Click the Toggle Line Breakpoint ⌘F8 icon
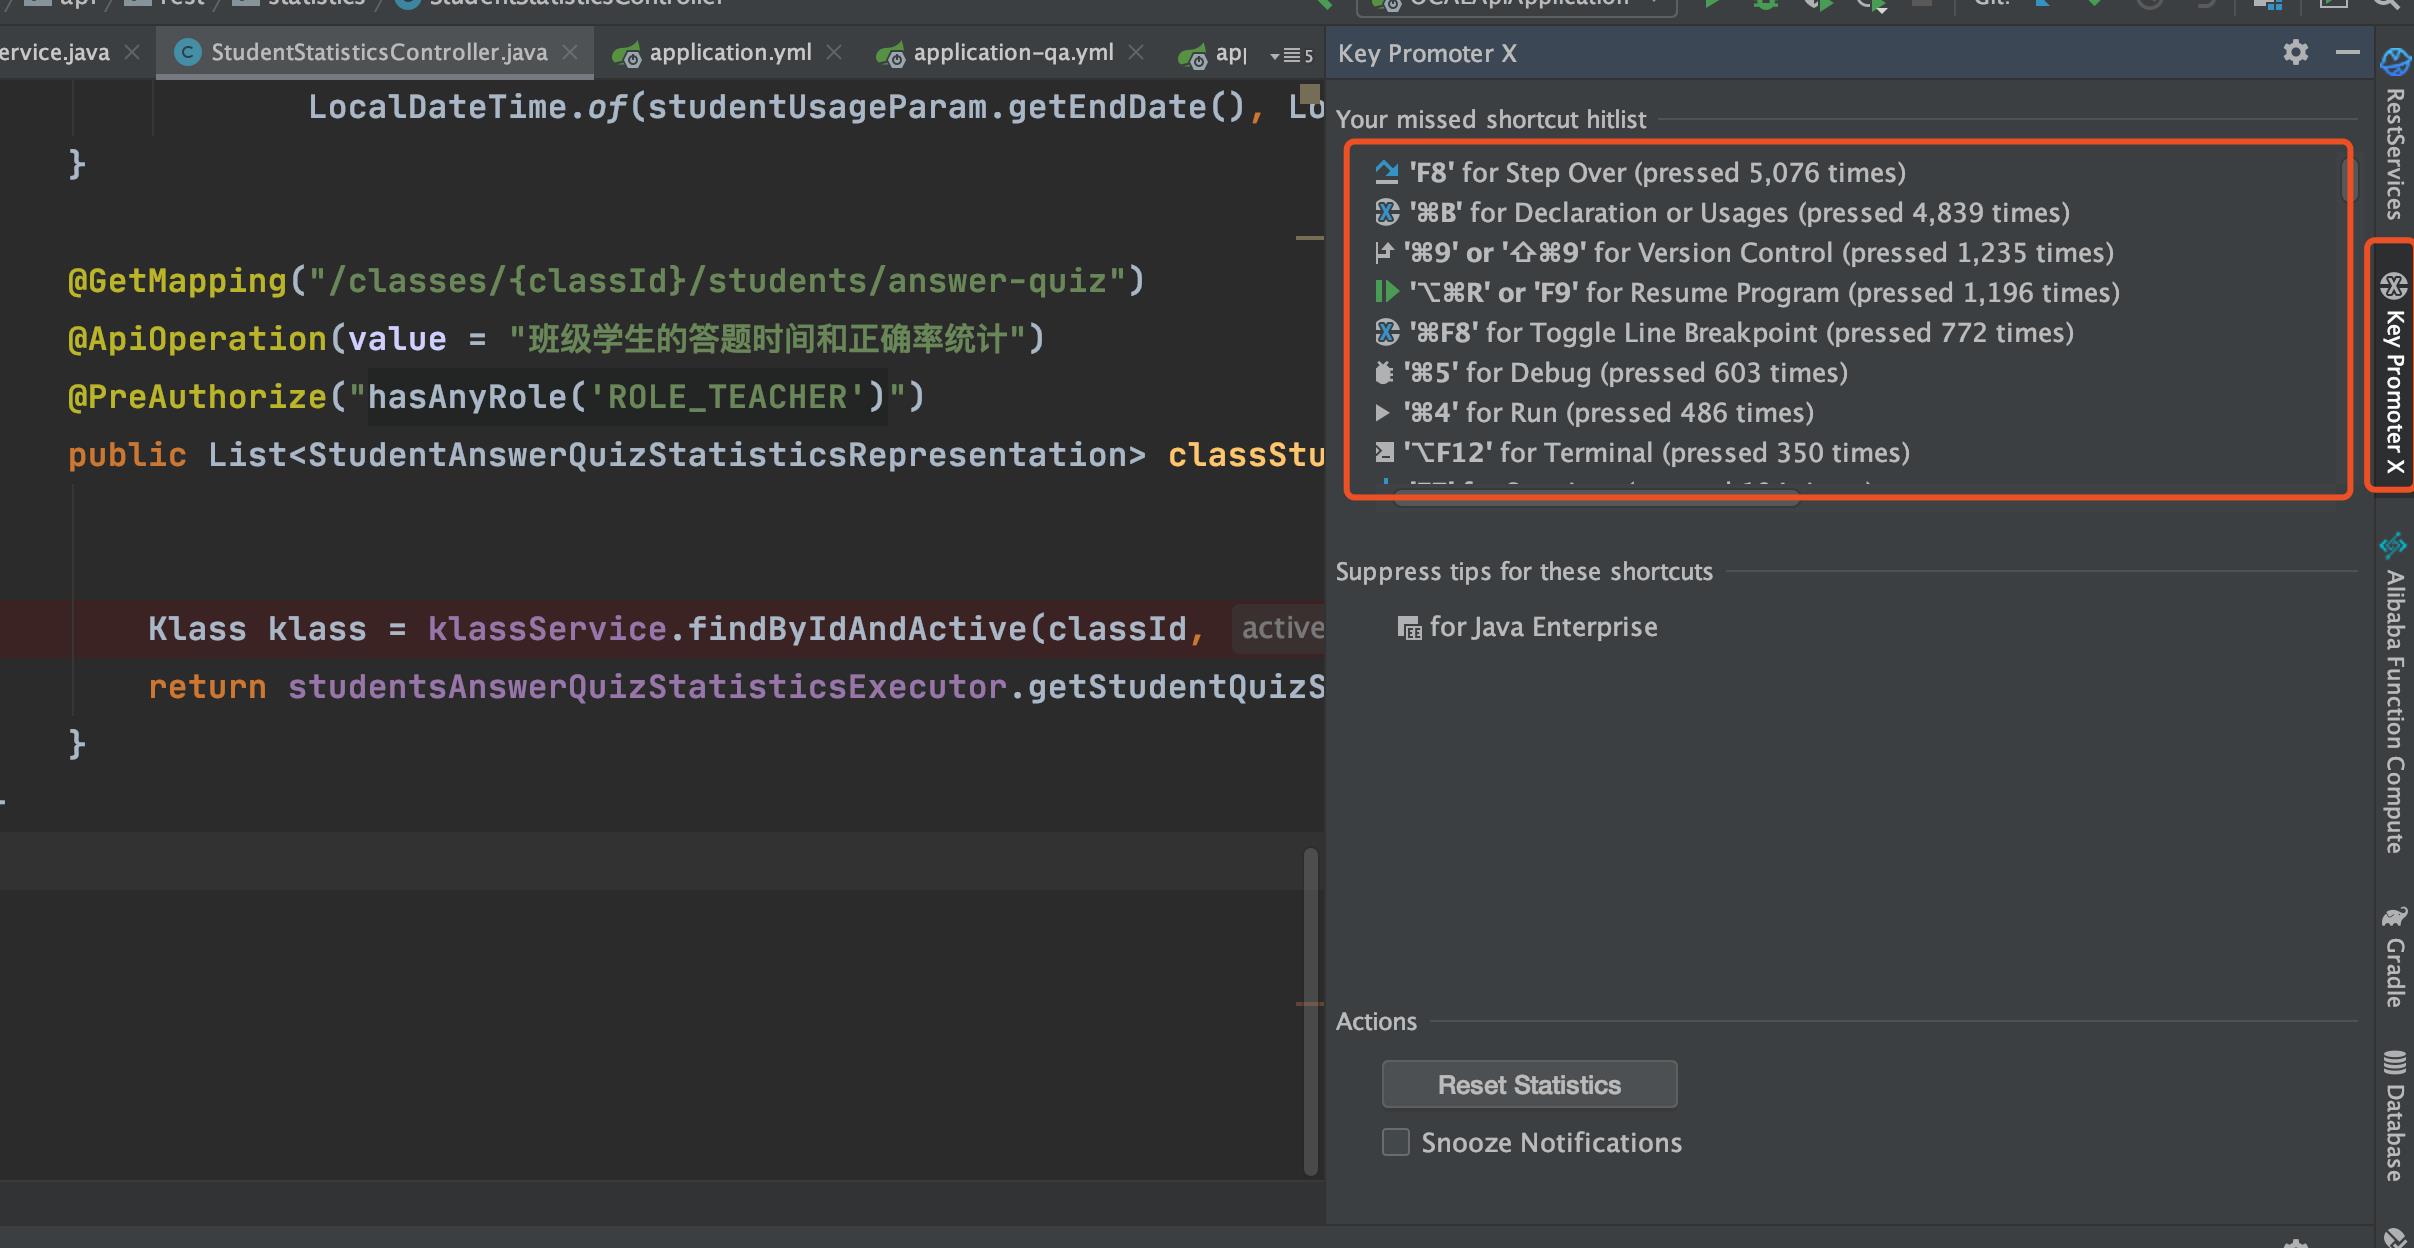The height and width of the screenshot is (1248, 2414). point(1383,333)
